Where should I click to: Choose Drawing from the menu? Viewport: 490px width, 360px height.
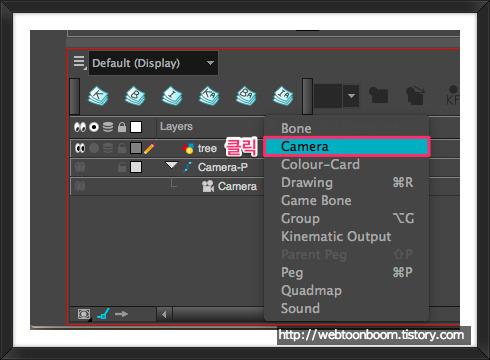(346, 182)
